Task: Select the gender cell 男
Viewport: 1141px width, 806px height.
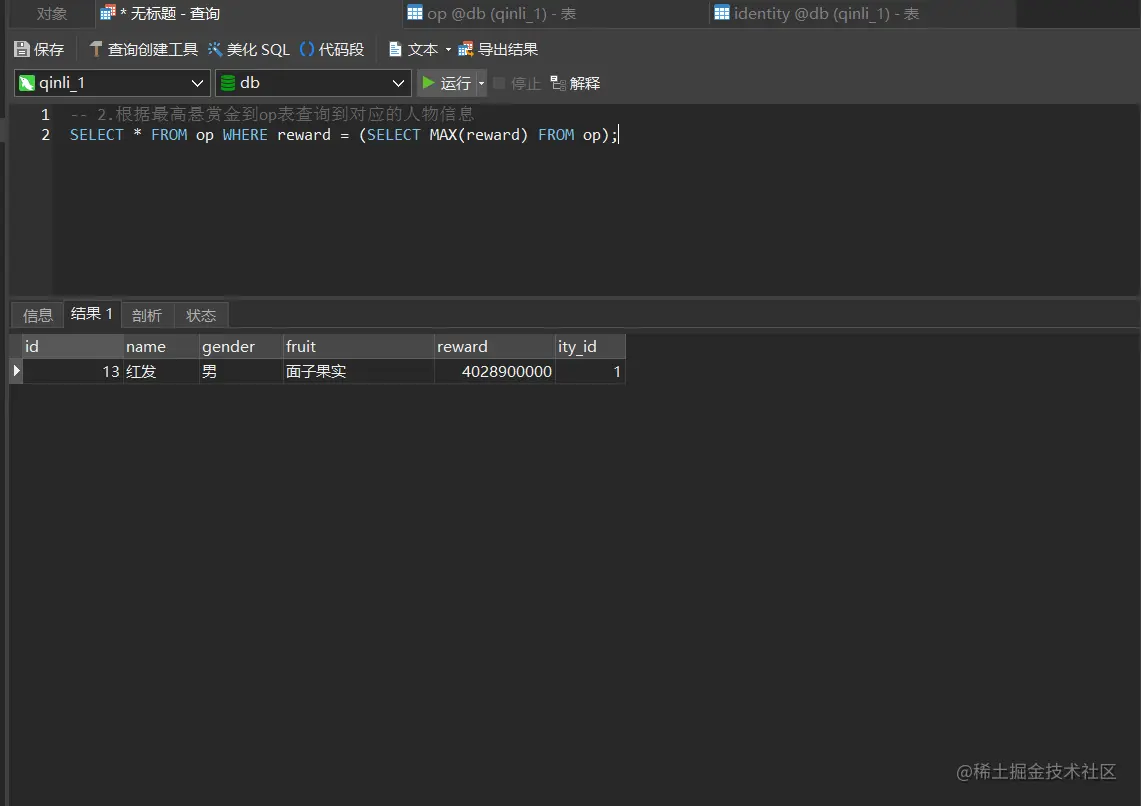Action: point(241,372)
